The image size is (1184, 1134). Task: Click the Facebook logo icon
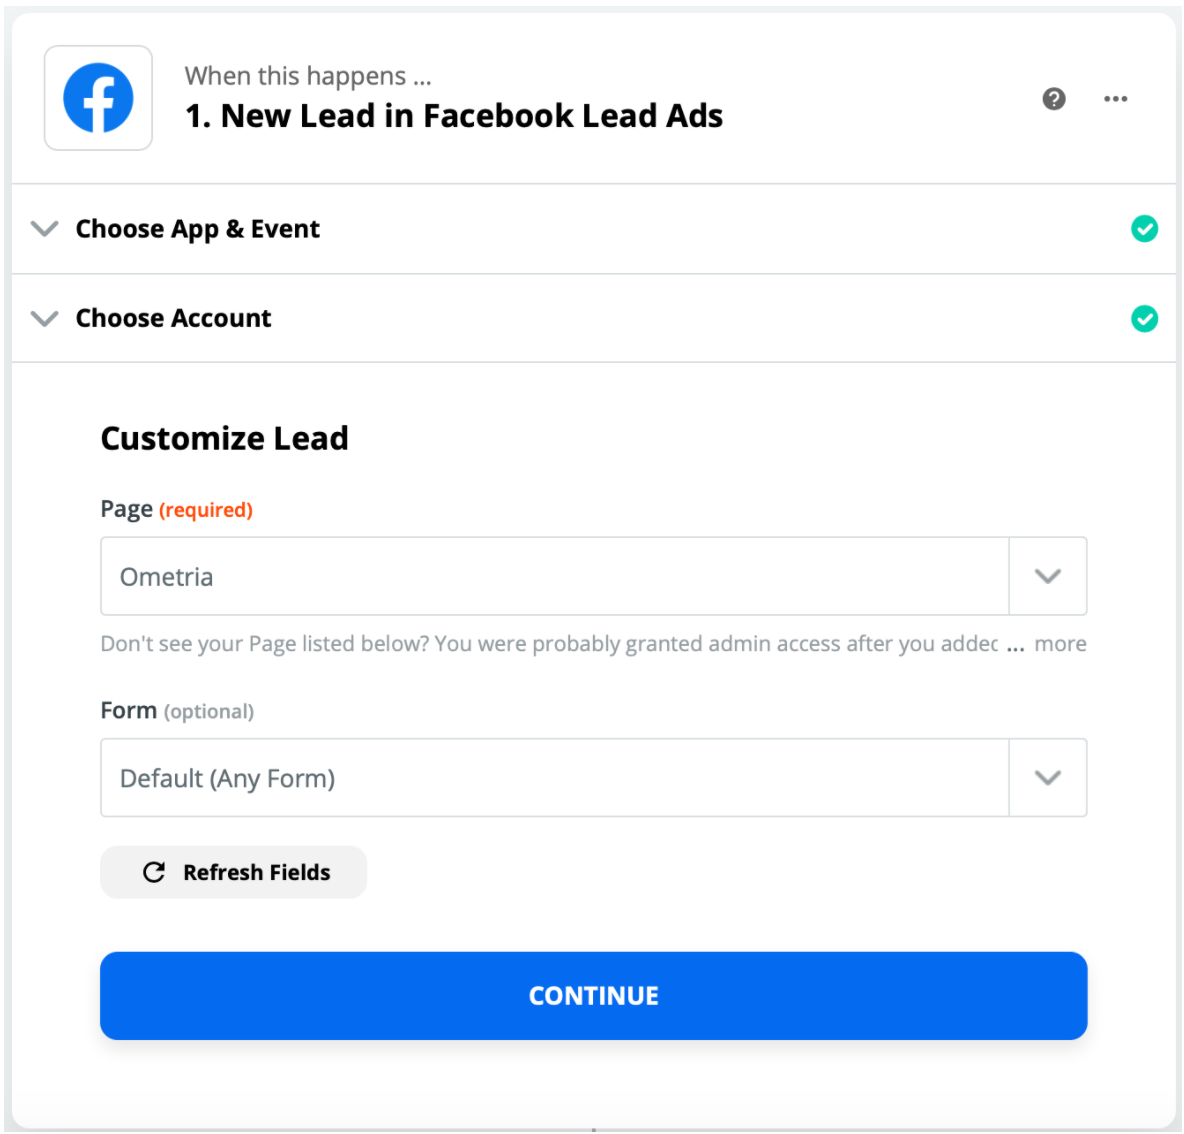click(98, 98)
